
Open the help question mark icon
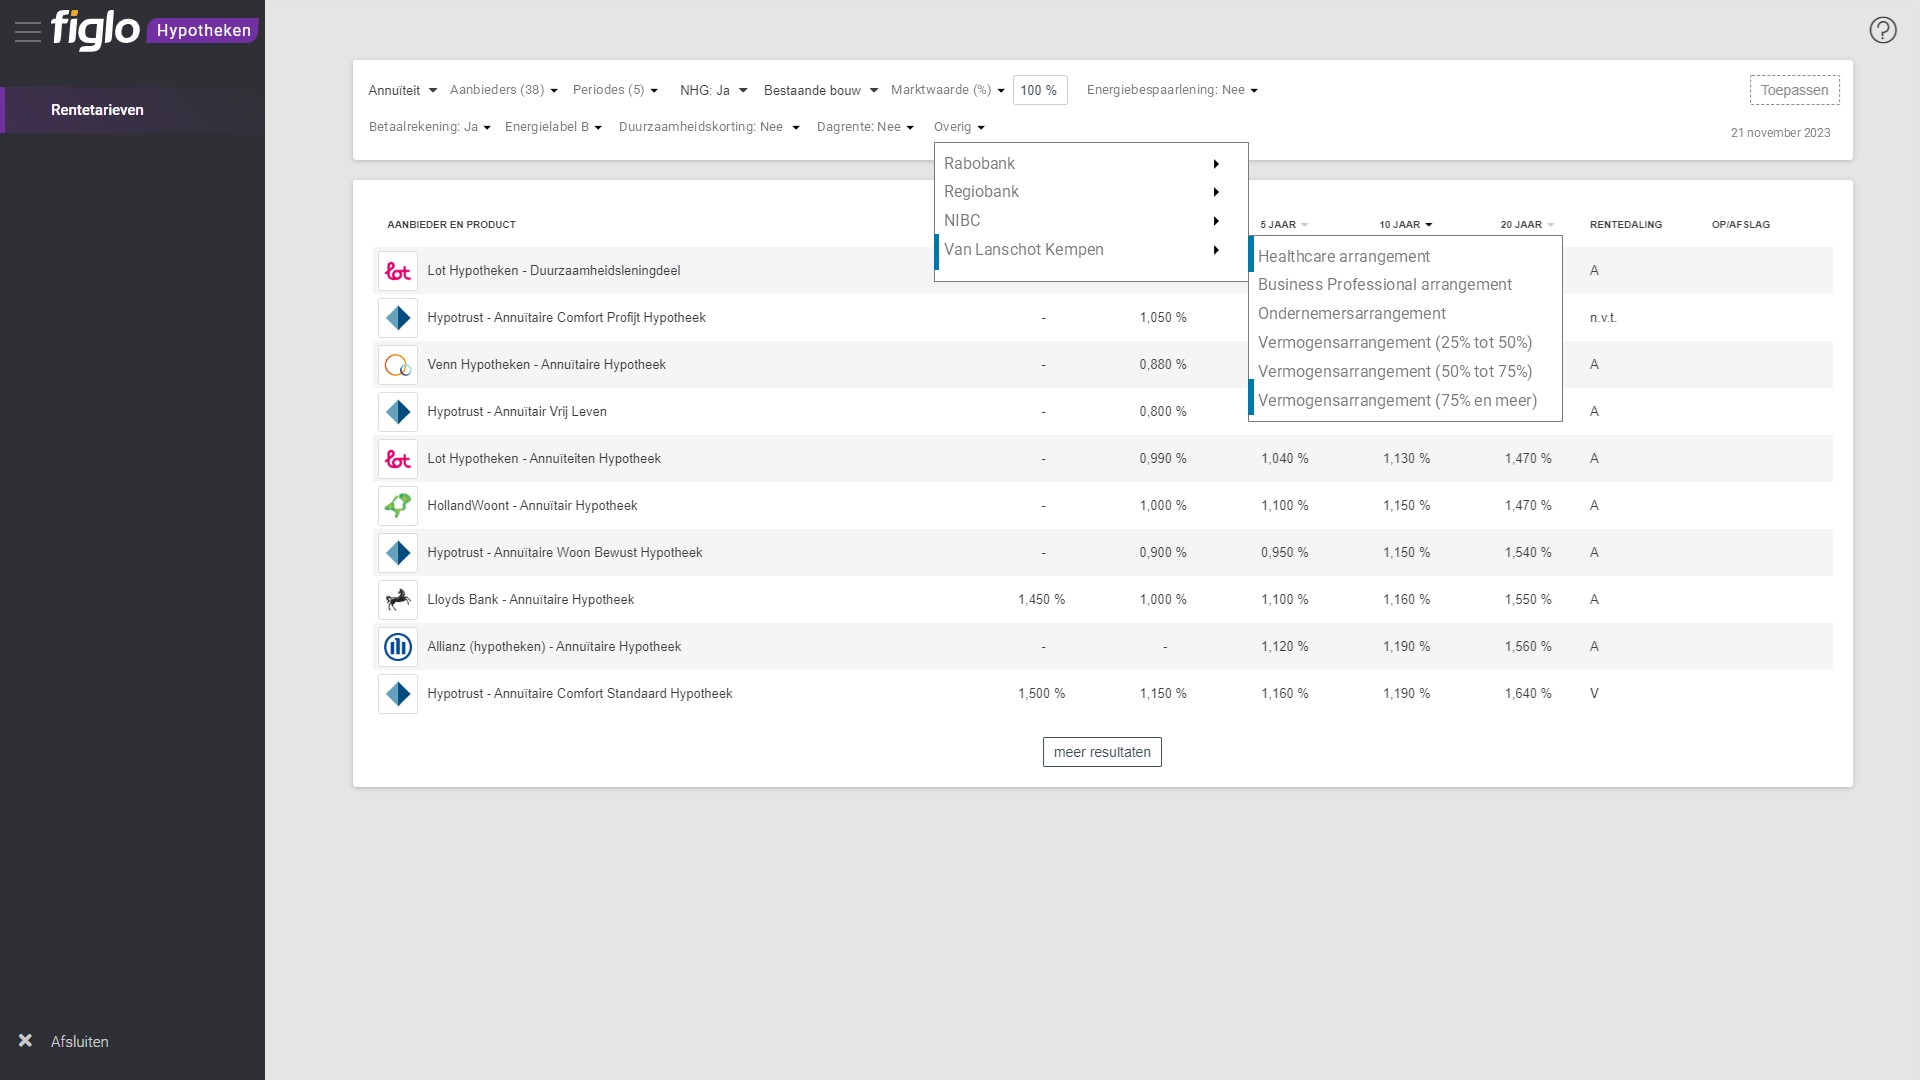coord(1883,30)
